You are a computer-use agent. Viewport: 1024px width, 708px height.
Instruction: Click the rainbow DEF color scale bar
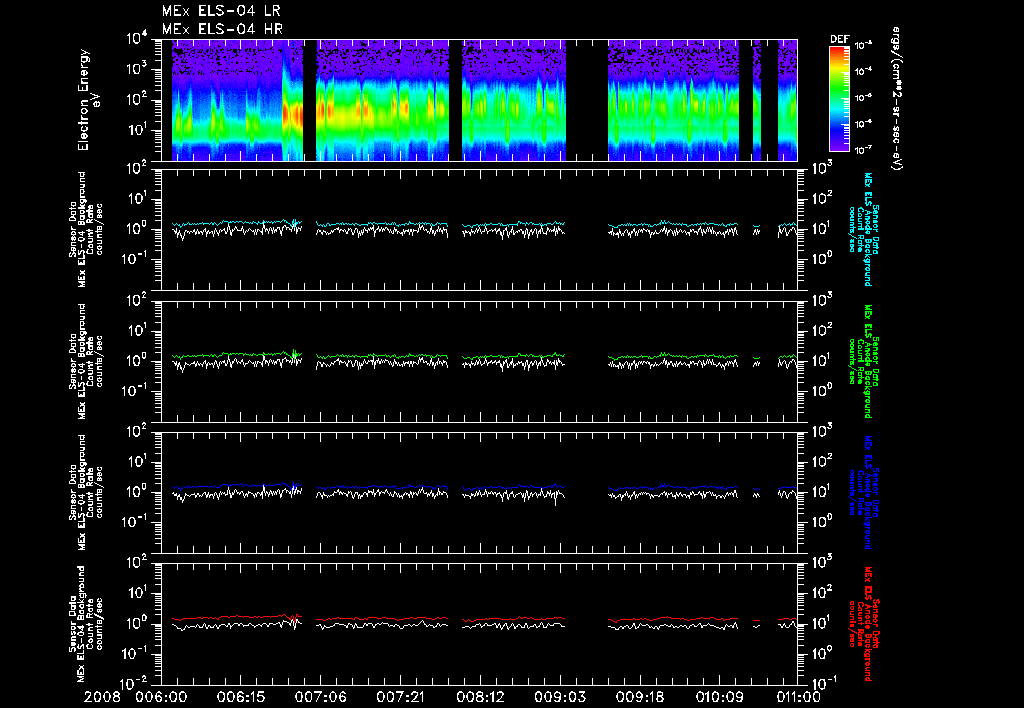[839, 99]
